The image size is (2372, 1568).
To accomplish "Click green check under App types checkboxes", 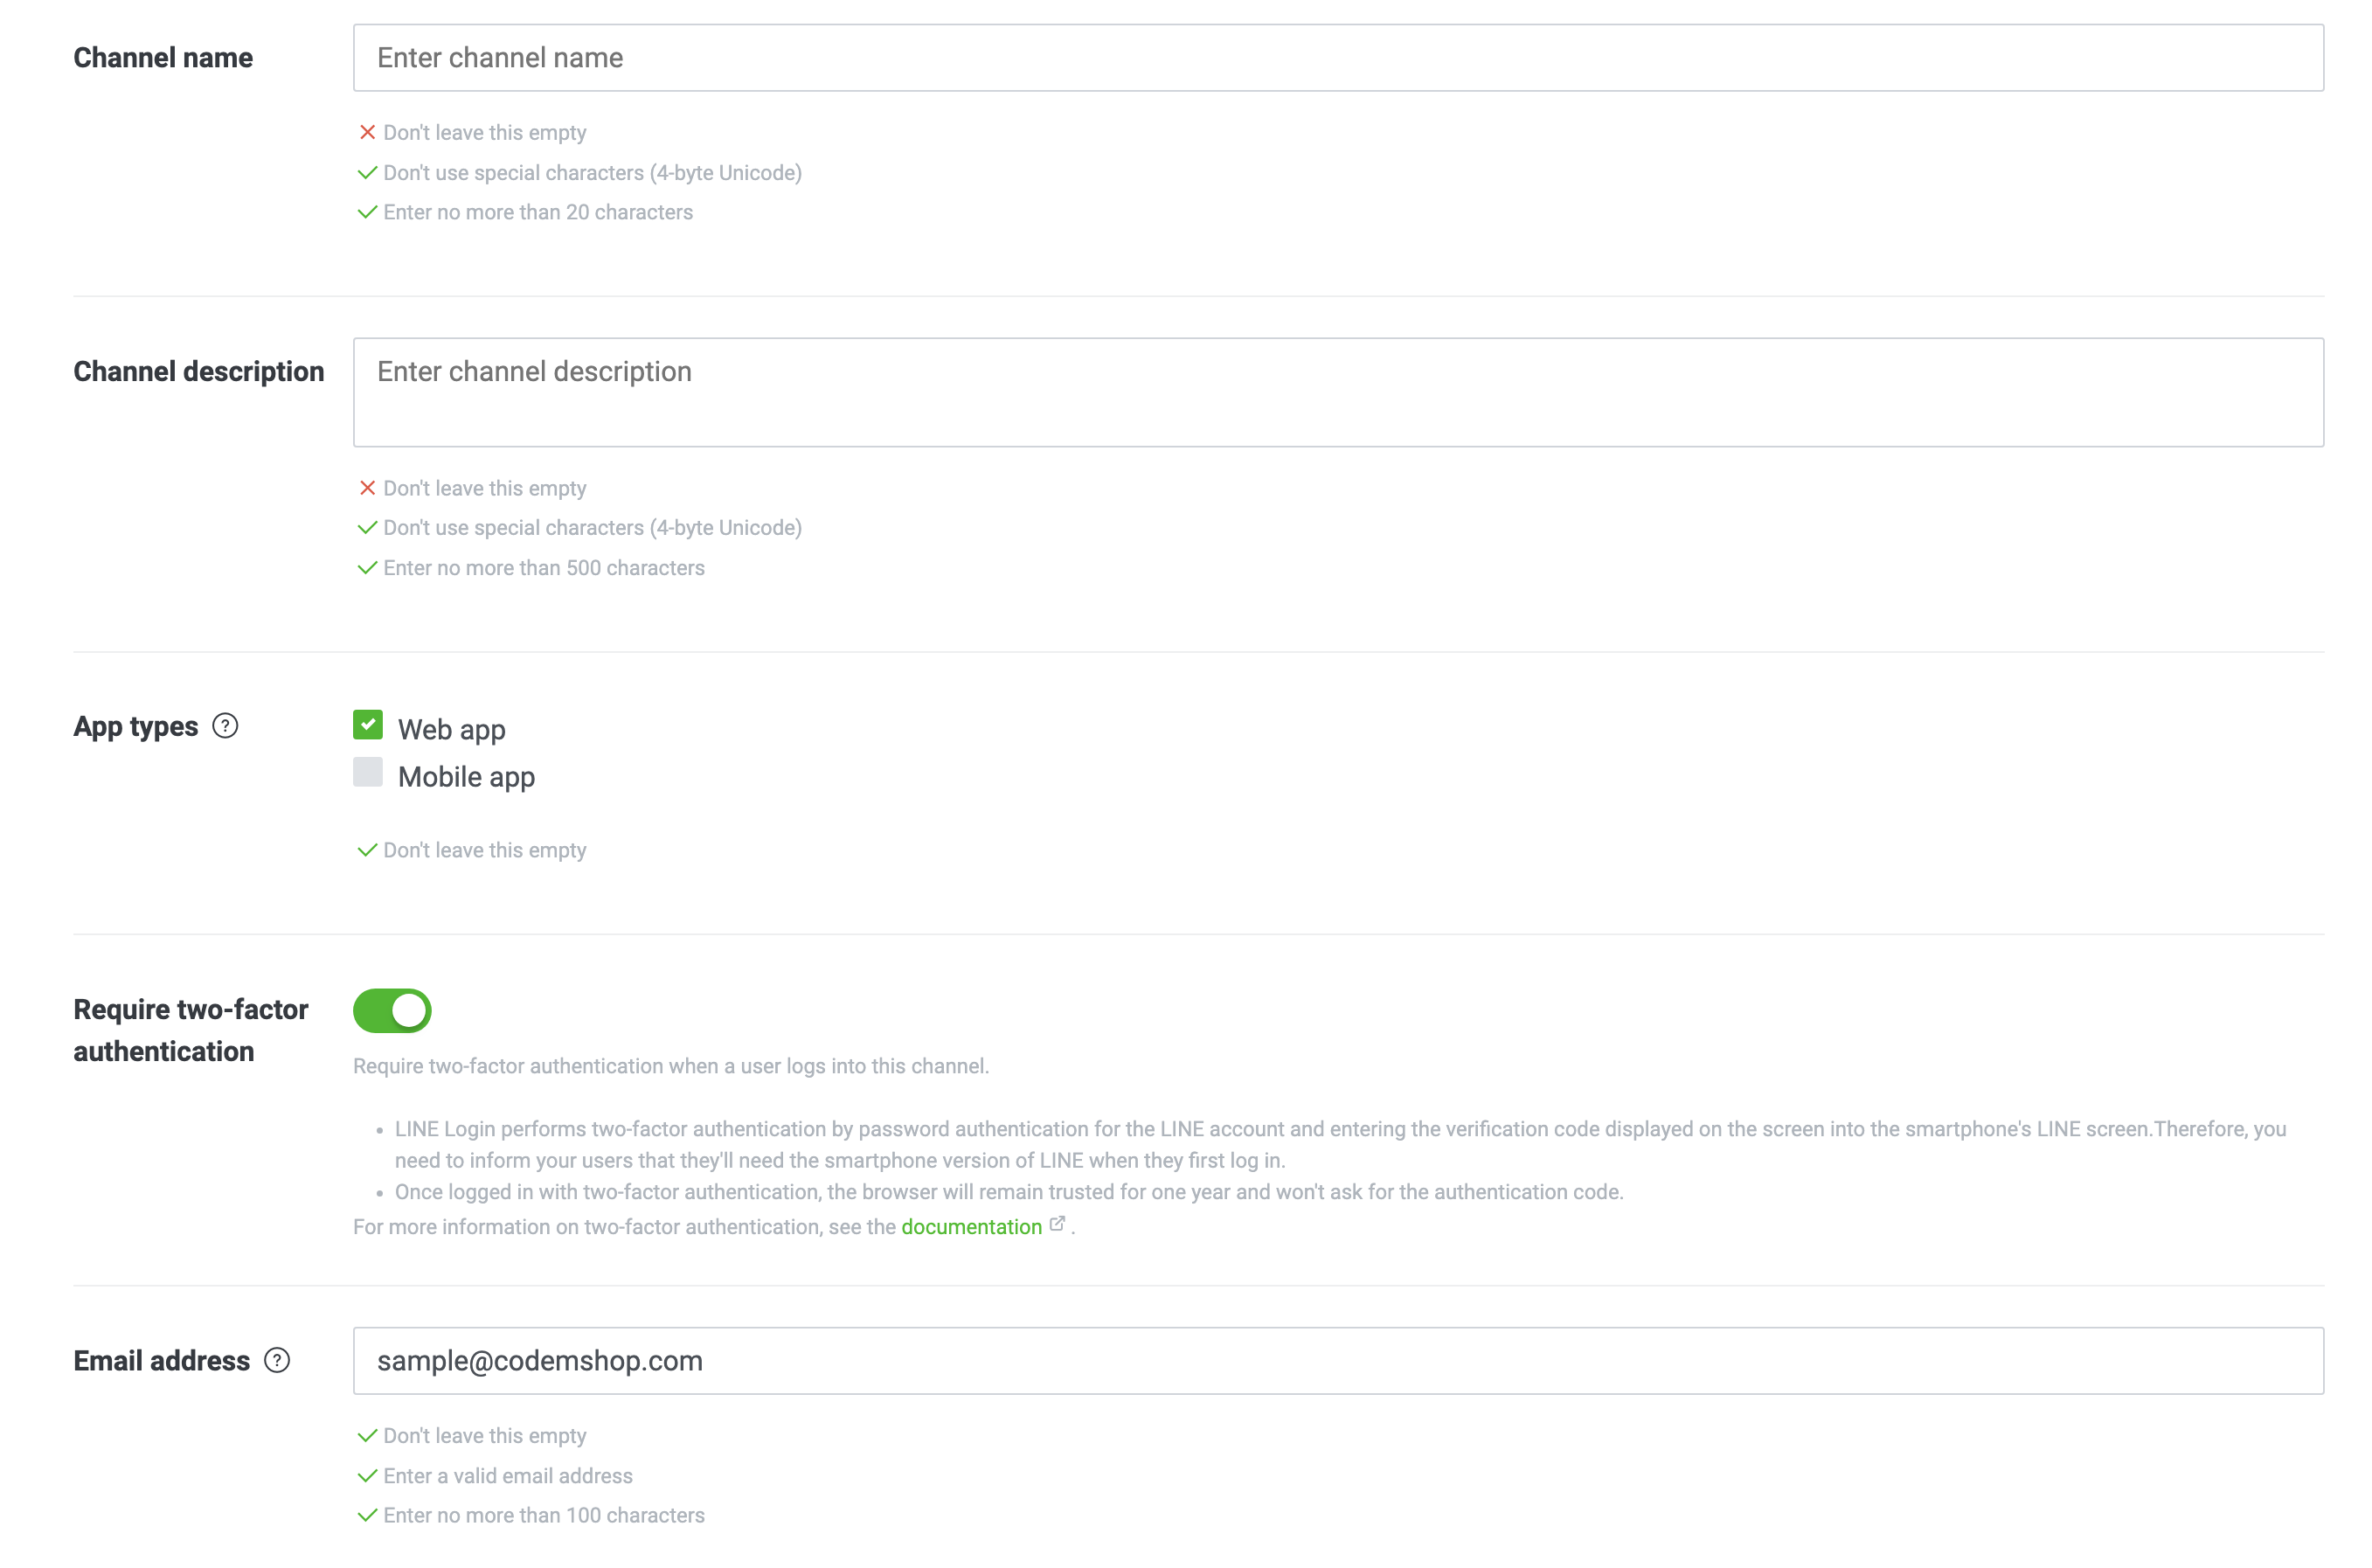I will coord(367,850).
